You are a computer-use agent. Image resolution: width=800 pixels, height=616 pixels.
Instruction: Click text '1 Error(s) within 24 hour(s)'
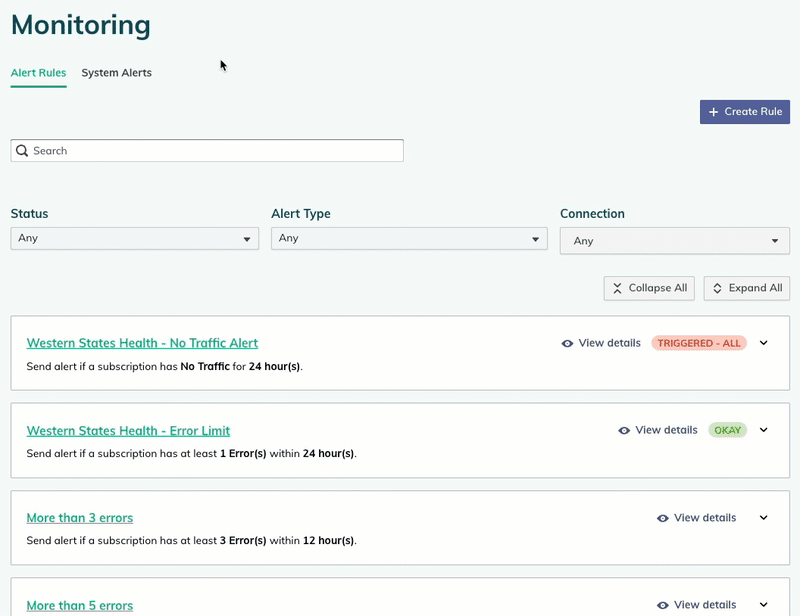[x=287, y=454]
